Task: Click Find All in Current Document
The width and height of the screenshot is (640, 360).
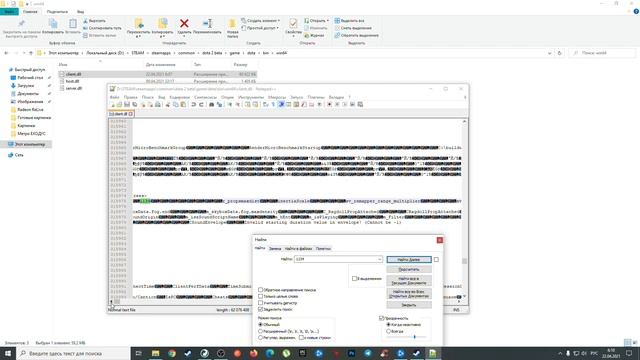Action: (x=409, y=280)
